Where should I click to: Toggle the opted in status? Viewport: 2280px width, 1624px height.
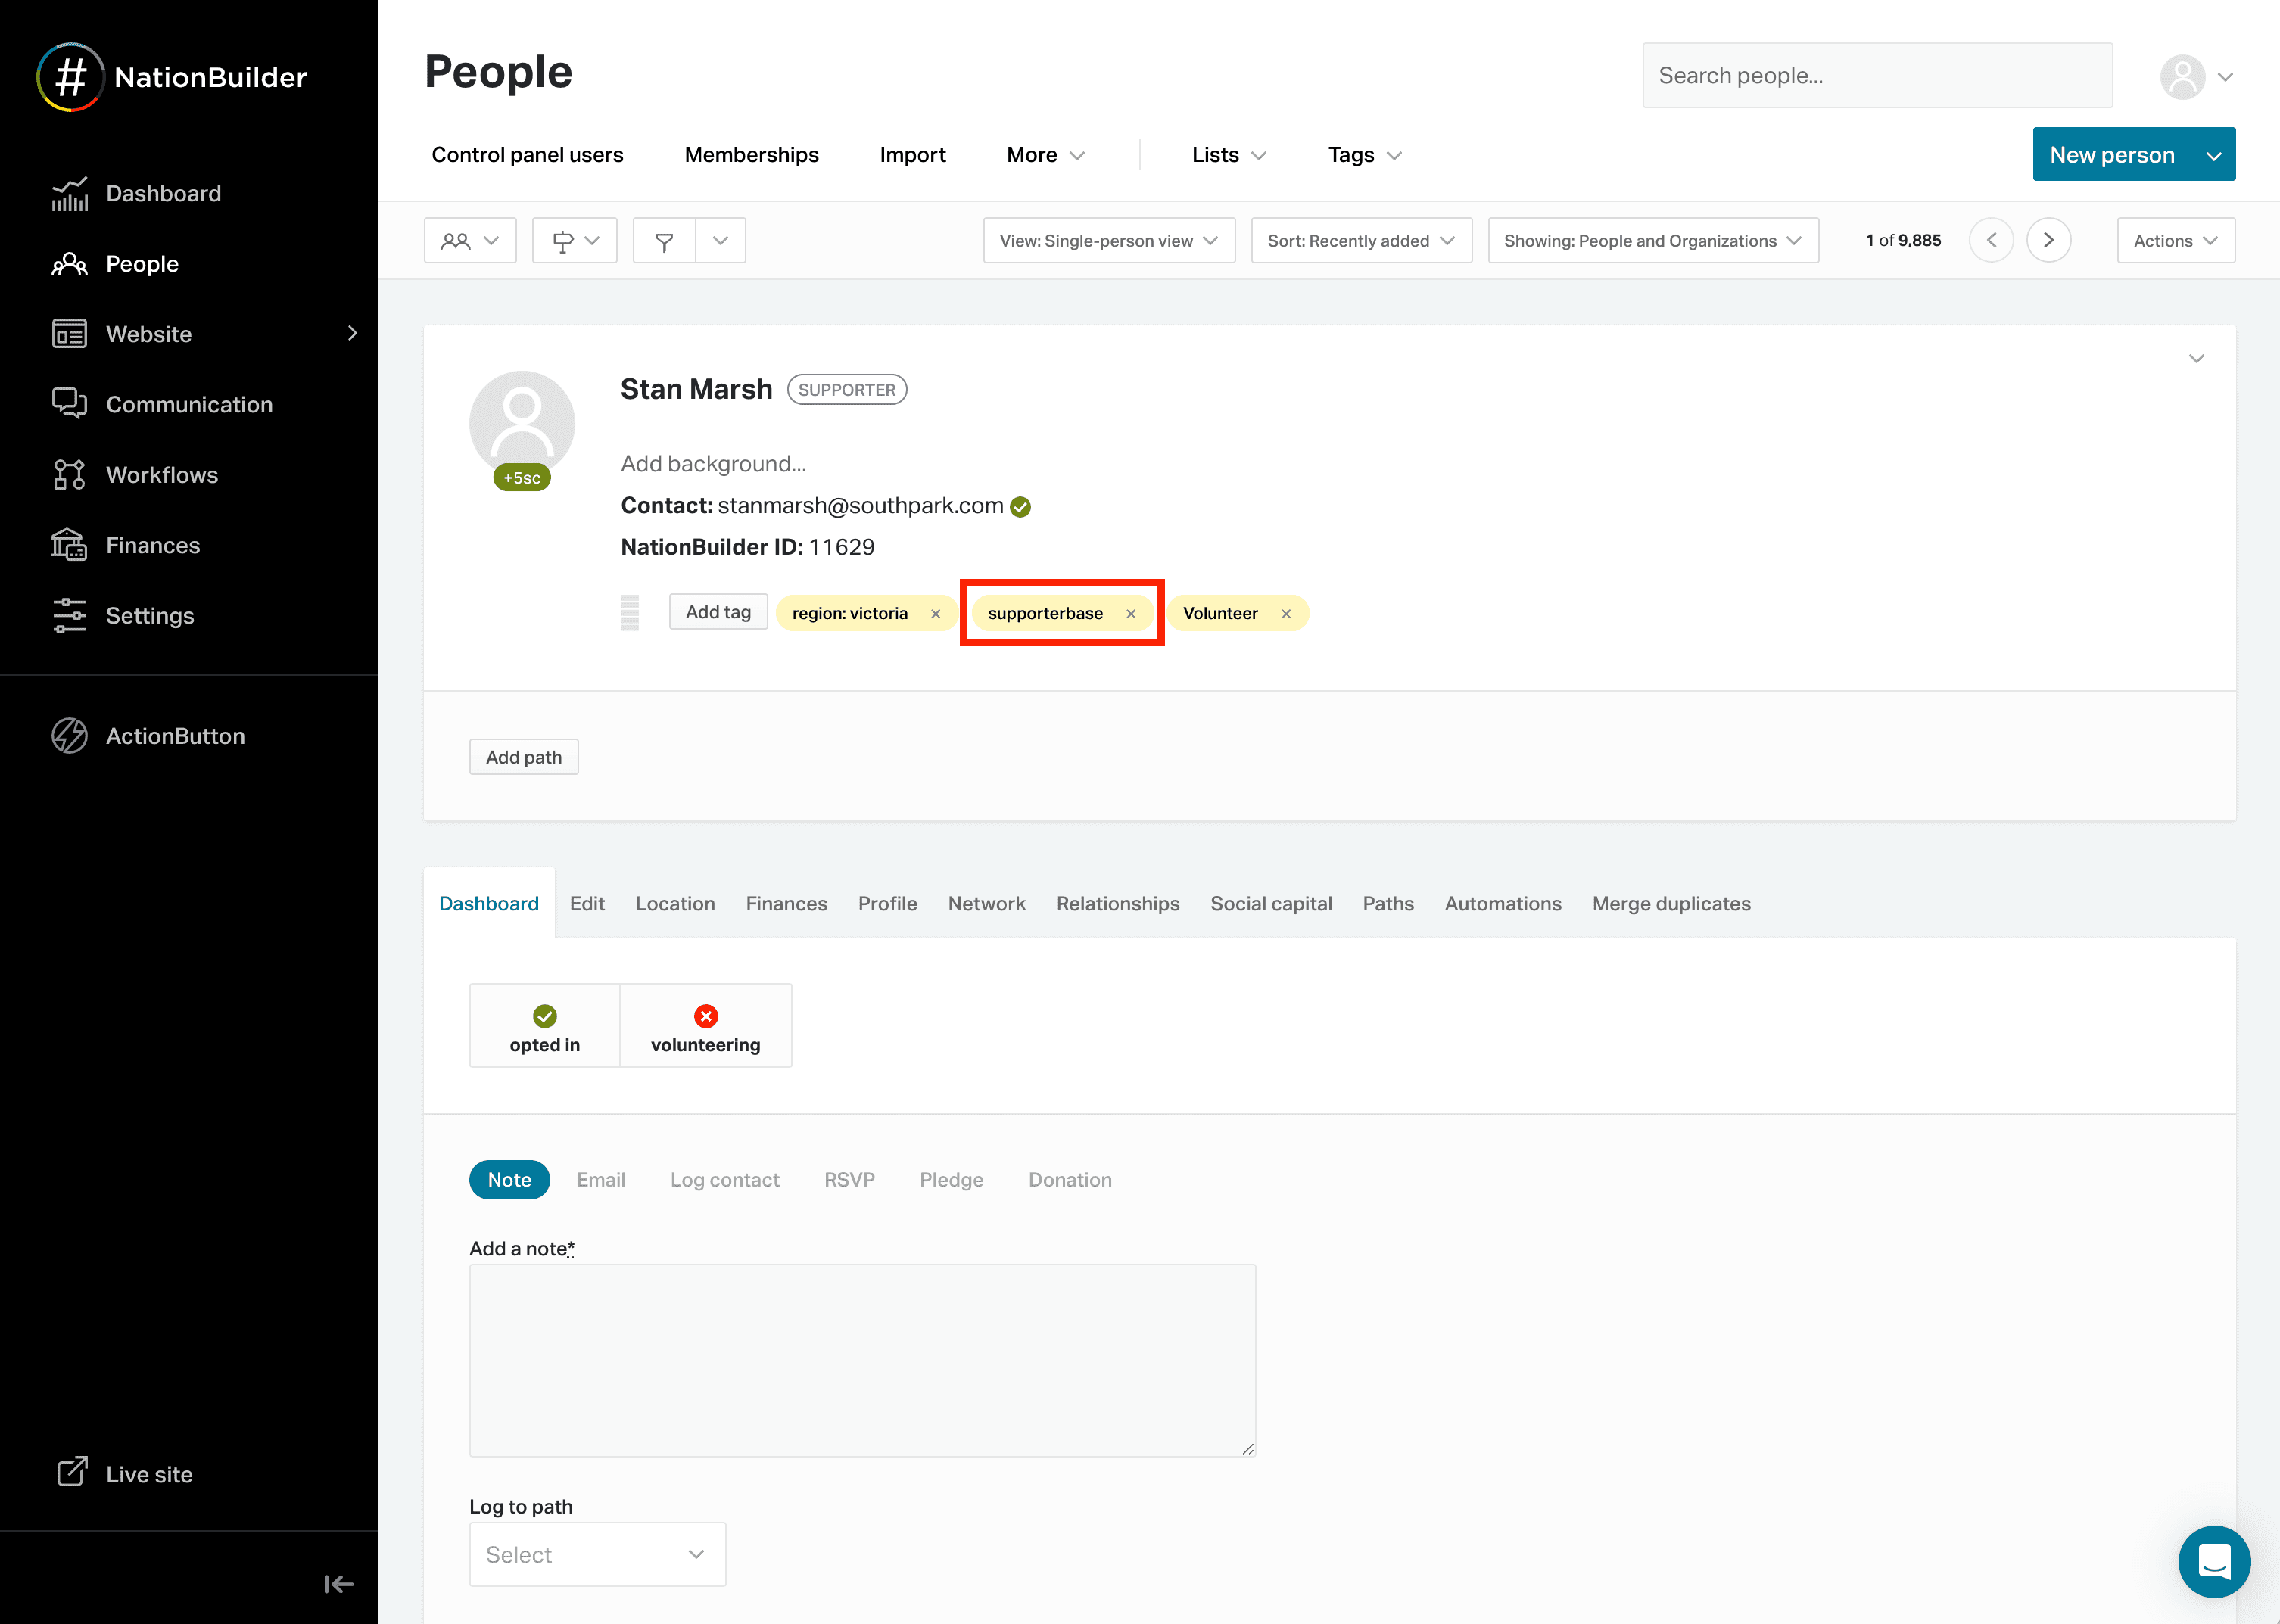[544, 1025]
